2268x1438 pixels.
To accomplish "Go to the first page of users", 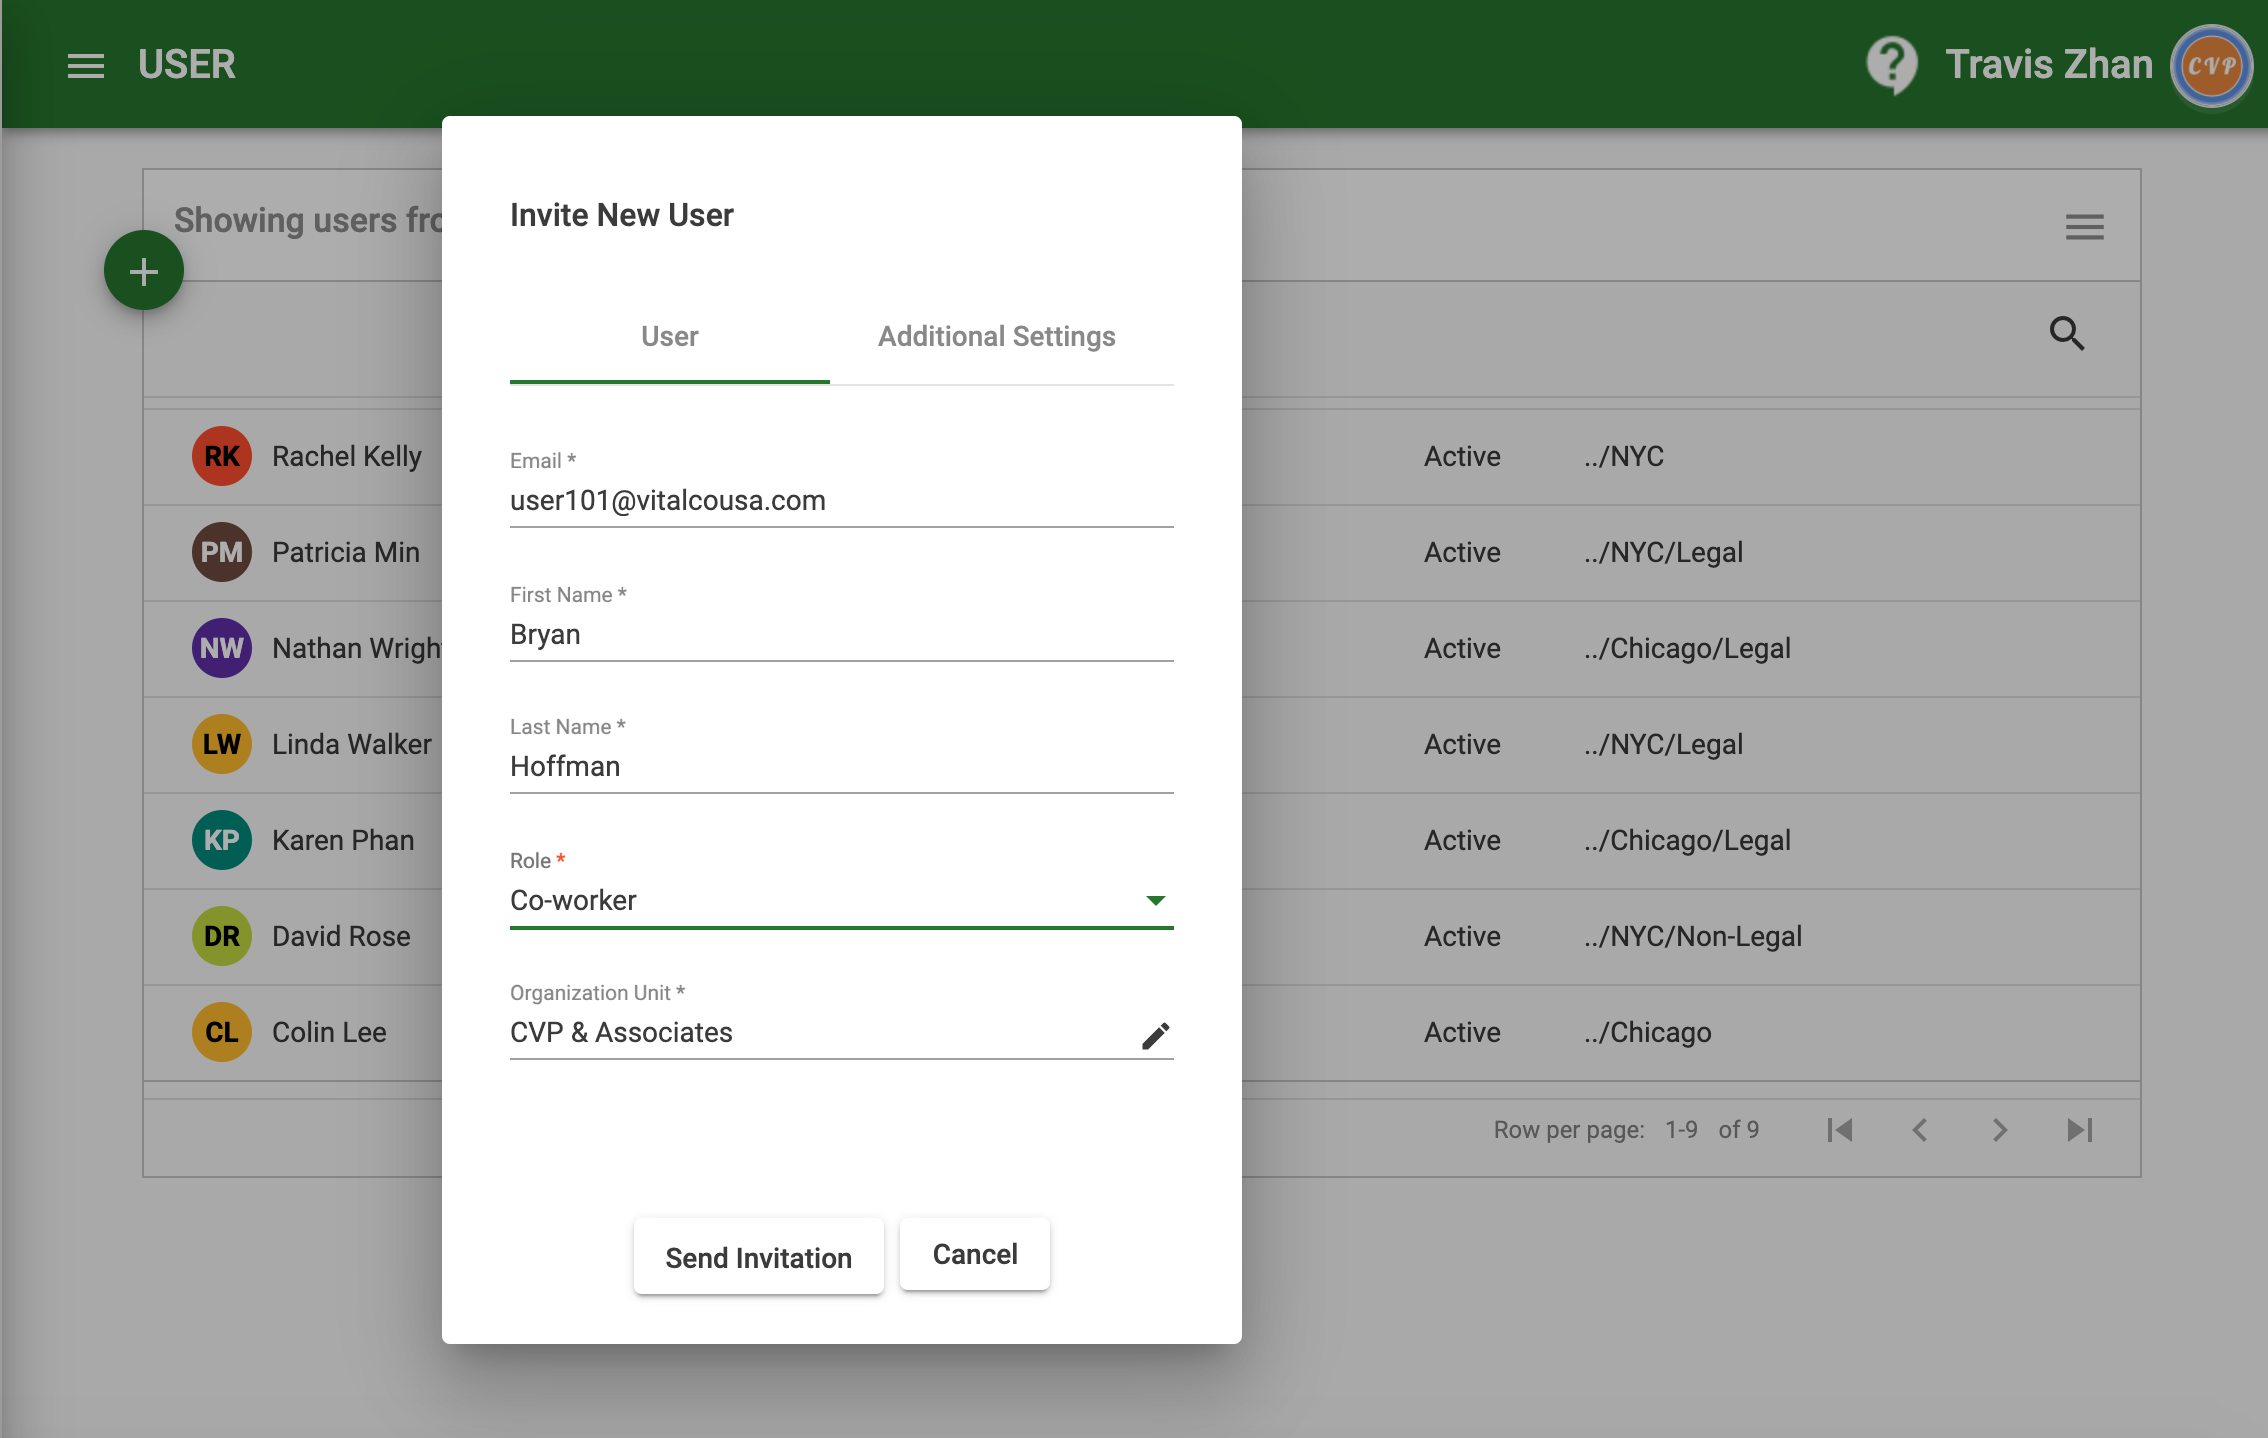I will coord(1840,1130).
